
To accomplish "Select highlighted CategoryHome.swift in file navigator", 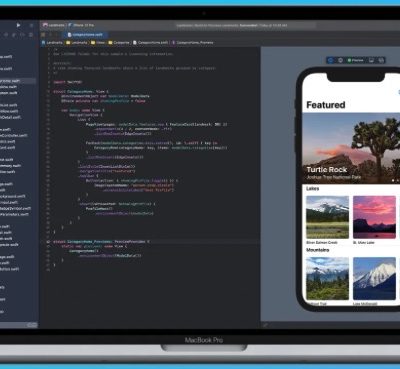I will [x=17, y=81].
